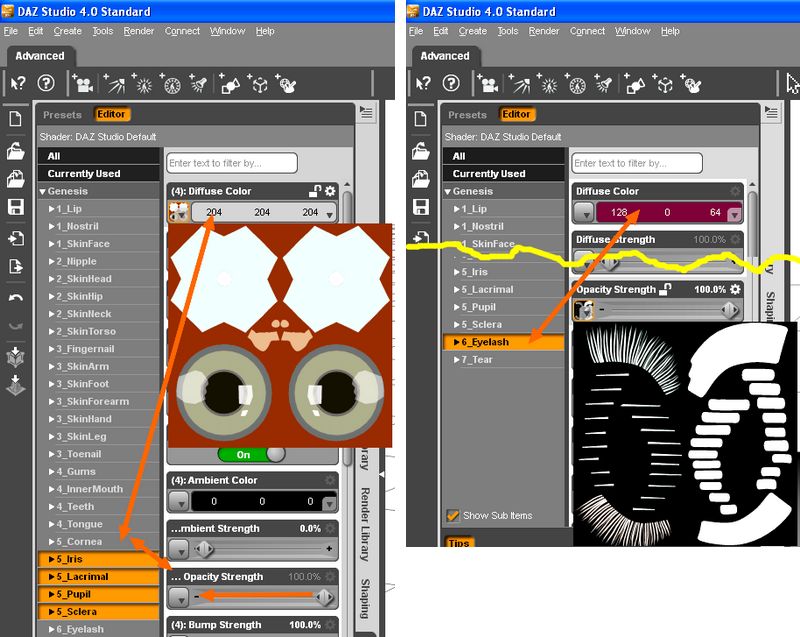Click the New file icon in right window sidebar
800x637 pixels.
tap(420, 119)
